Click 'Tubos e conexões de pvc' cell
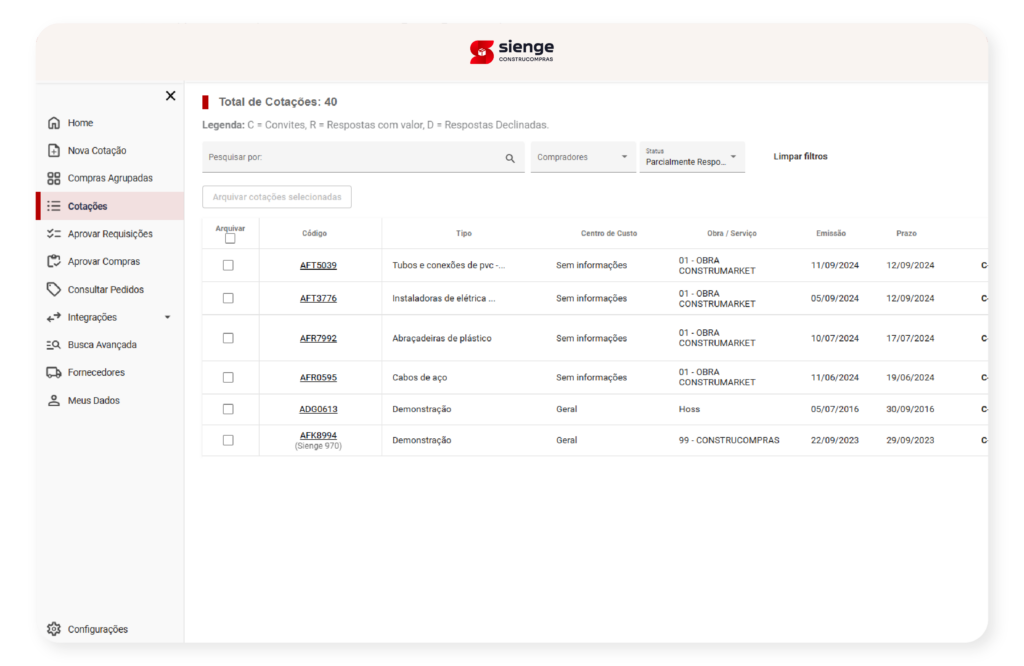1024x666 pixels. click(449, 265)
